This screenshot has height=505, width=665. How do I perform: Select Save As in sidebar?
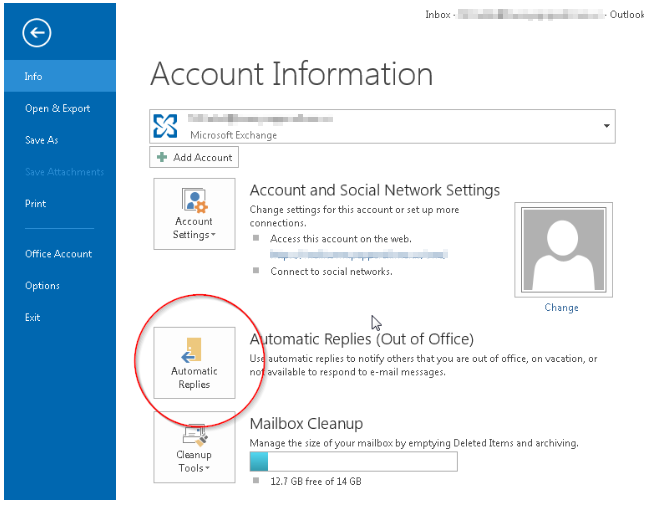pos(42,140)
